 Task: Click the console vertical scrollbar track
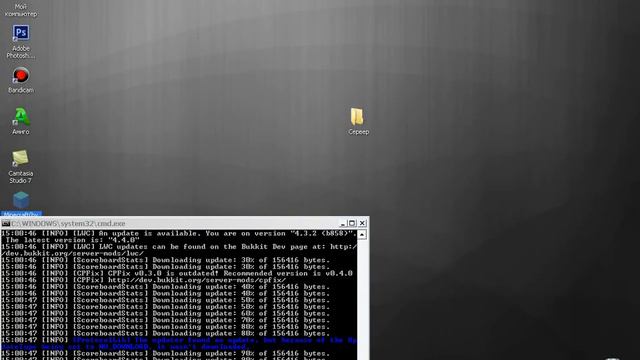pos(362,300)
